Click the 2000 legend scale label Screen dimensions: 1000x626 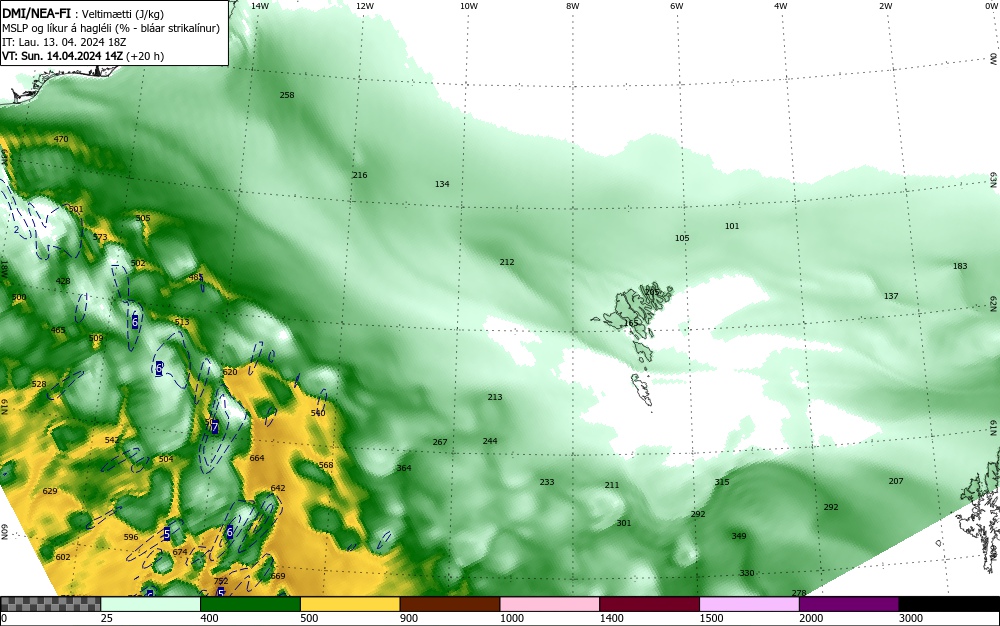click(811, 618)
